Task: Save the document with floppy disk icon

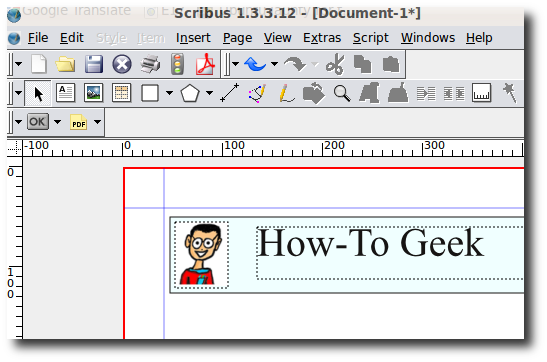Action: coord(94,64)
